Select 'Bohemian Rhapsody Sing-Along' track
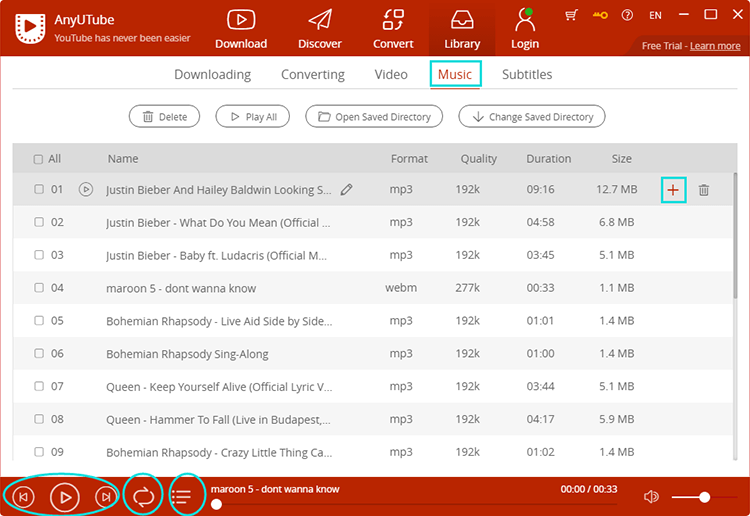The width and height of the screenshot is (750, 516). pyautogui.click(x=187, y=354)
